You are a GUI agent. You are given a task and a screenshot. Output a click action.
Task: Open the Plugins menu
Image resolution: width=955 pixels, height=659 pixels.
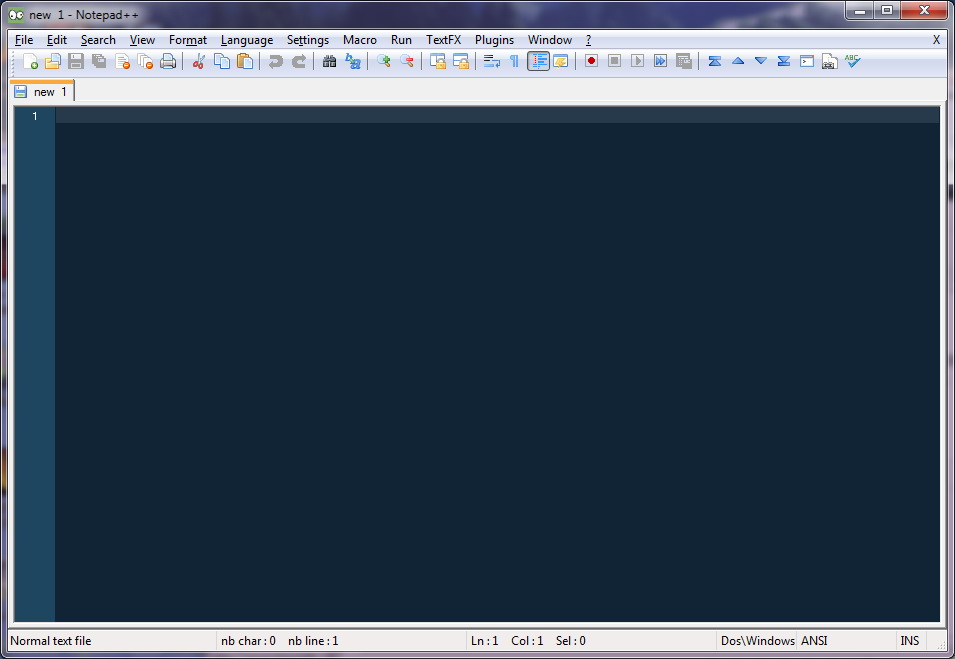click(494, 40)
